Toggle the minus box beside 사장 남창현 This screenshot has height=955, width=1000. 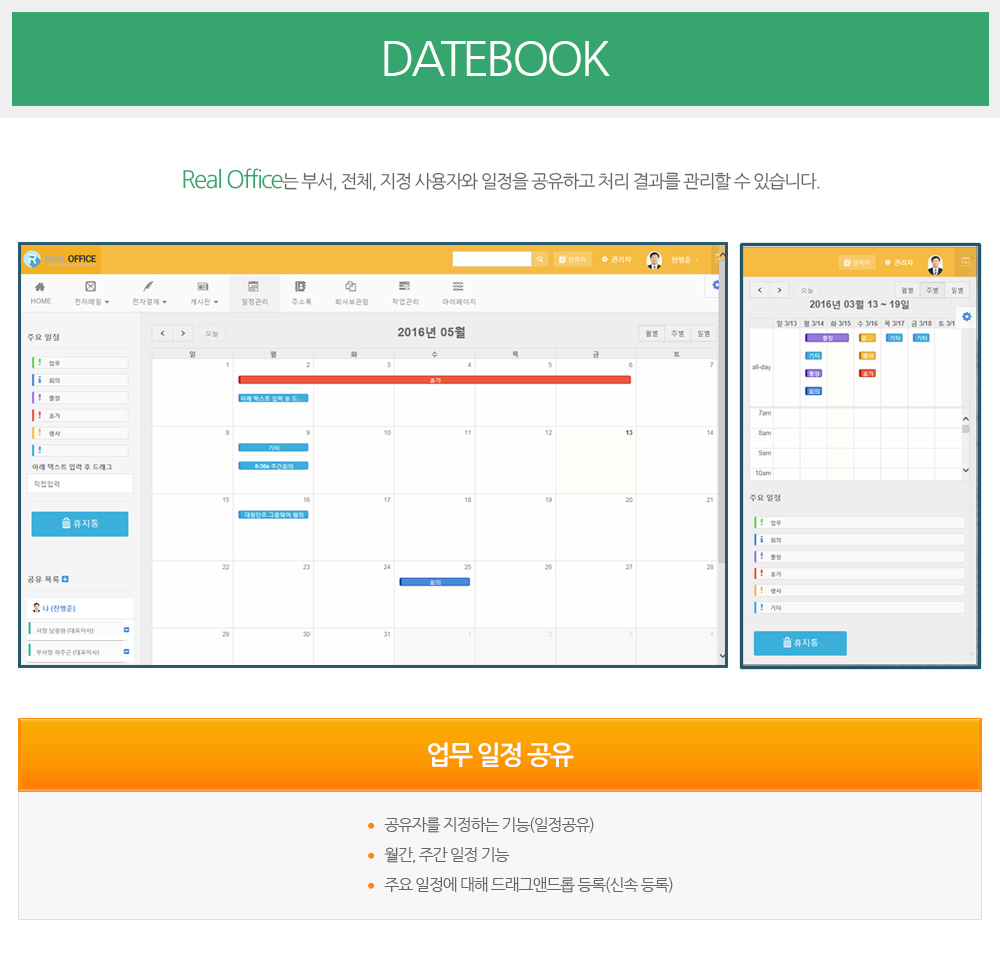126,630
